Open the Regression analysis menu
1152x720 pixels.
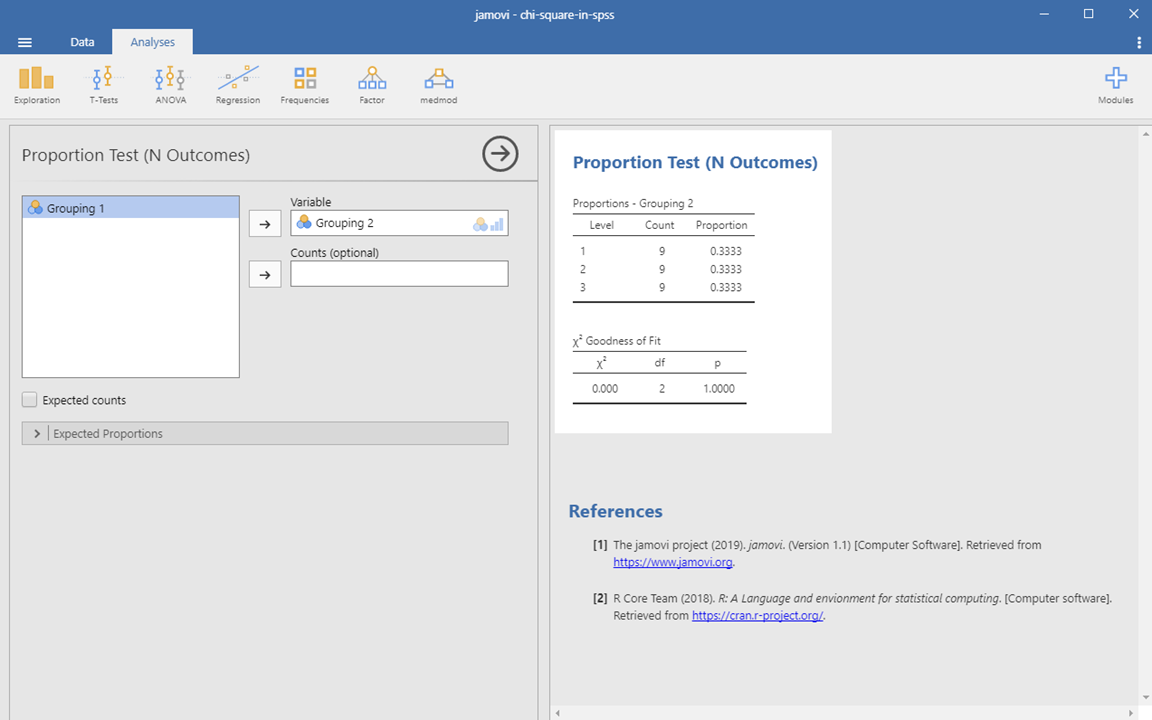(x=237, y=85)
